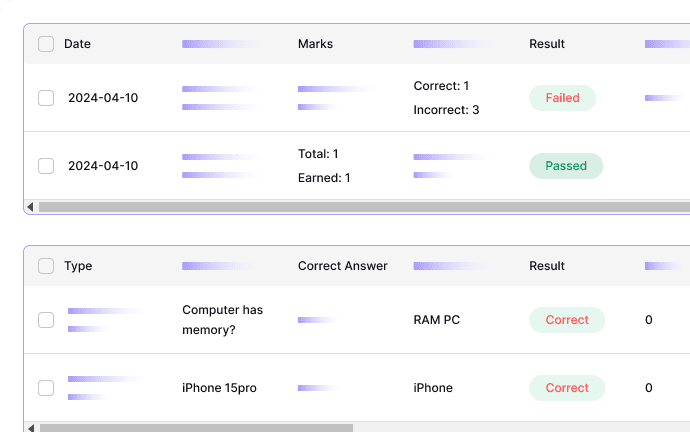Toggle select-all checkbox next to Type header
Image resolution: width=690 pixels, height=432 pixels.
point(46,266)
